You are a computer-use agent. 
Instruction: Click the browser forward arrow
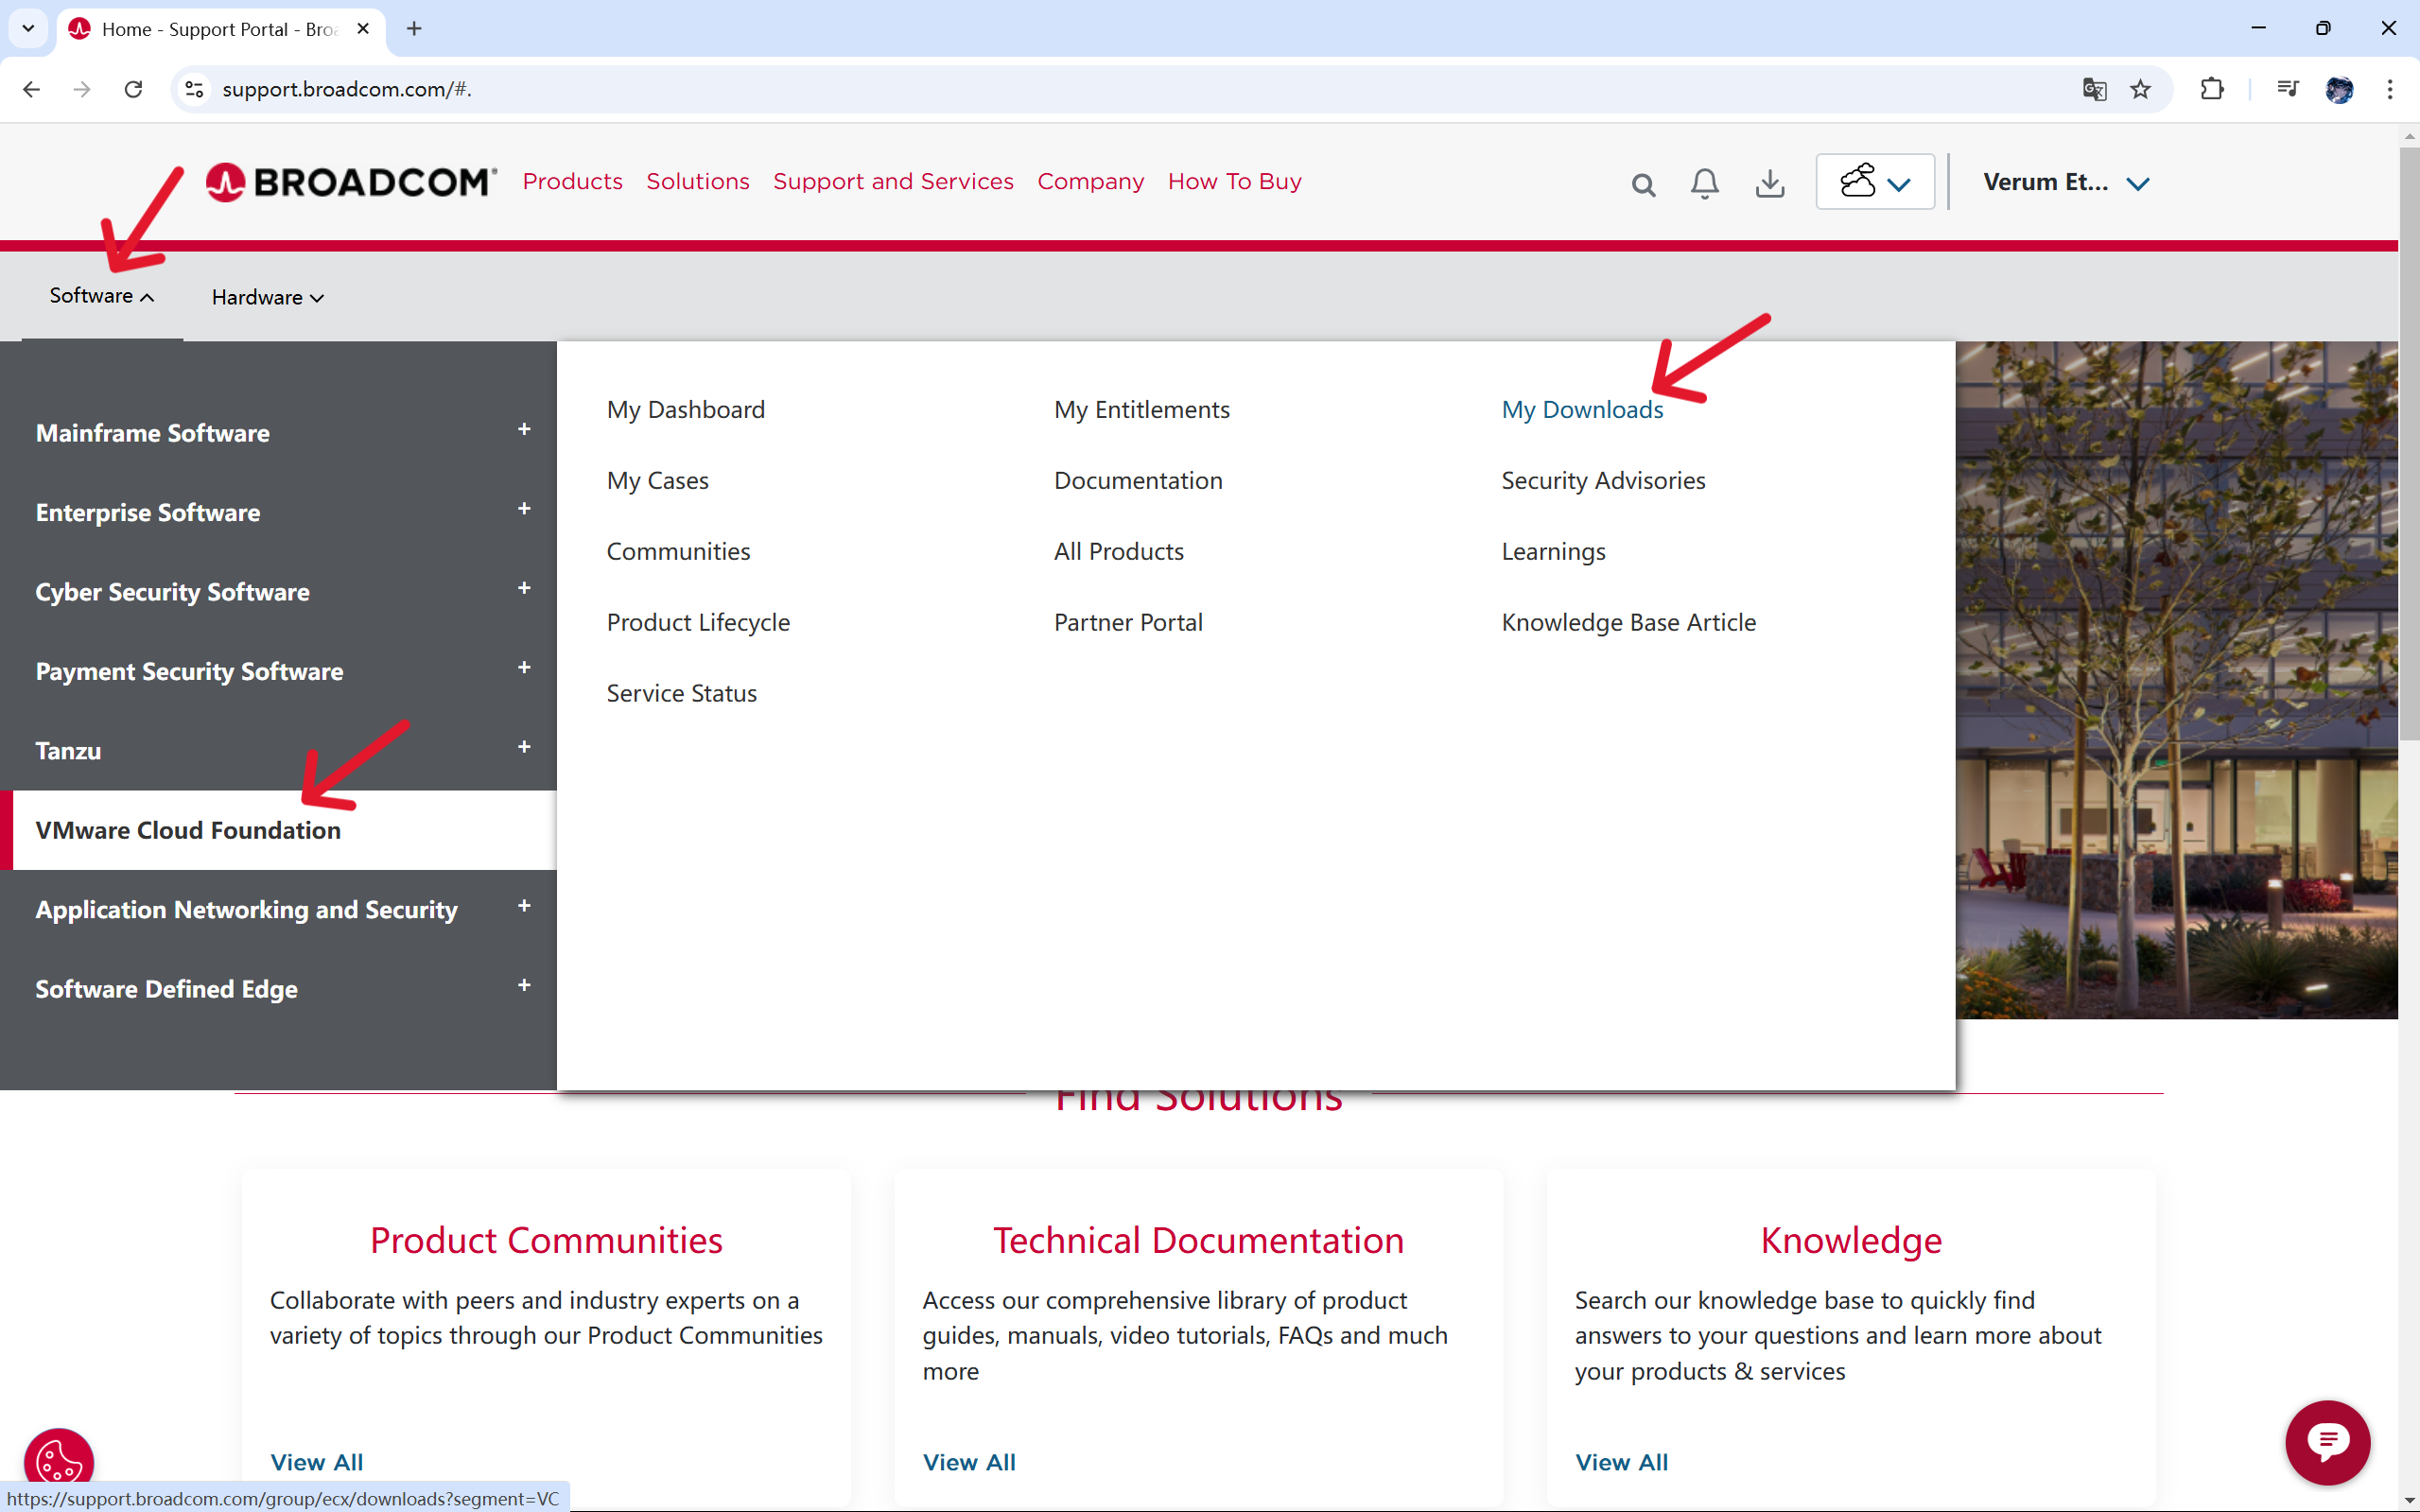point(82,89)
